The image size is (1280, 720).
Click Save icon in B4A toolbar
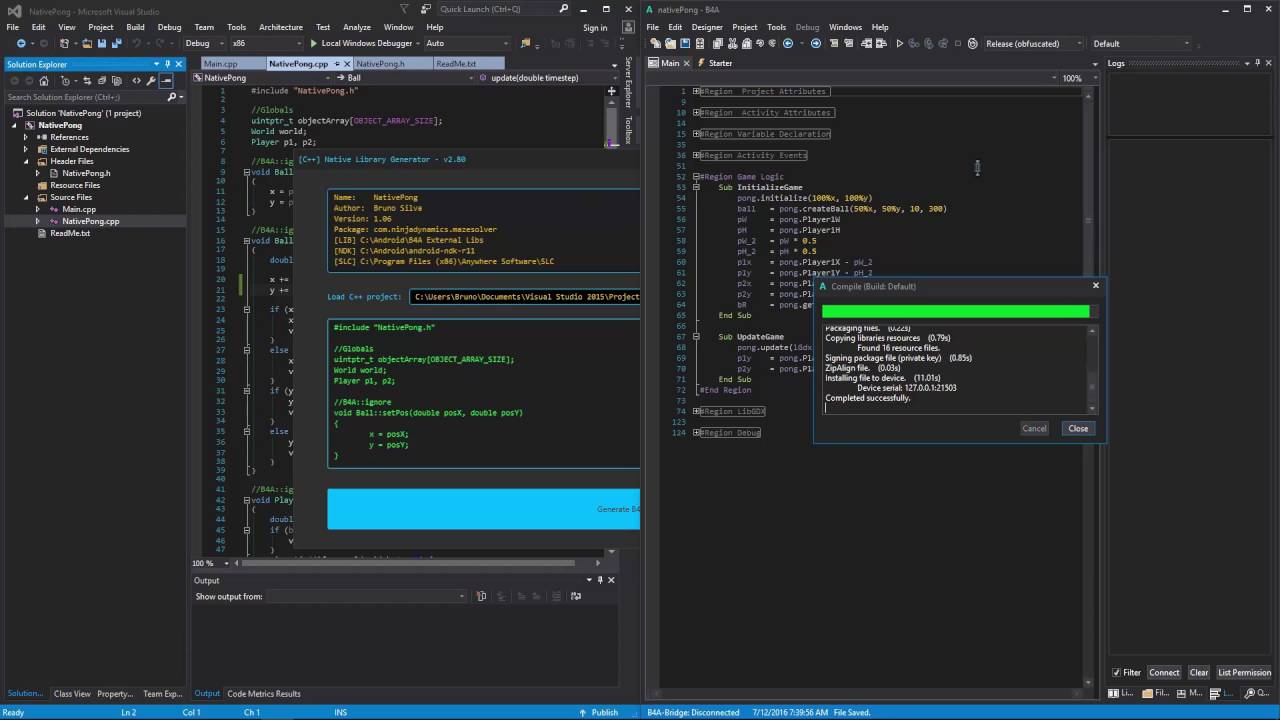click(685, 43)
